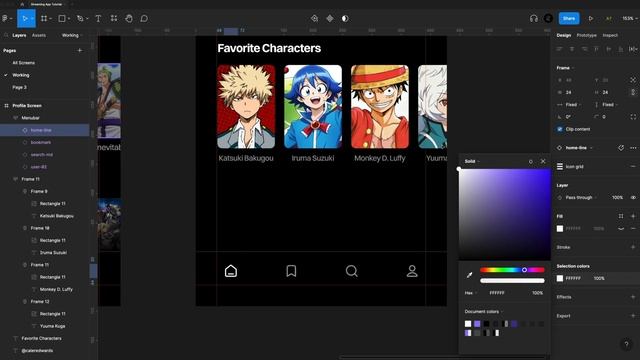This screenshot has width=640, height=360.
Task: Select the Comment tool
Action: click(x=144, y=18)
